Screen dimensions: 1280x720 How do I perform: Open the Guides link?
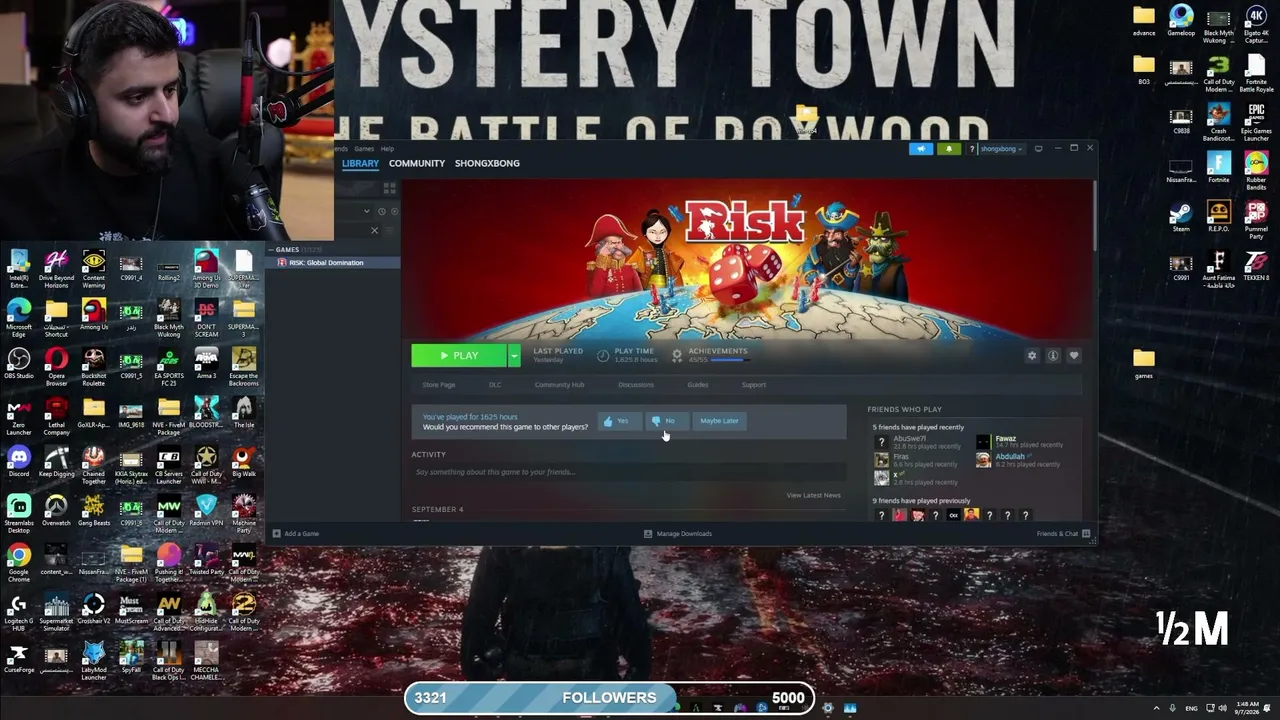click(698, 385)
